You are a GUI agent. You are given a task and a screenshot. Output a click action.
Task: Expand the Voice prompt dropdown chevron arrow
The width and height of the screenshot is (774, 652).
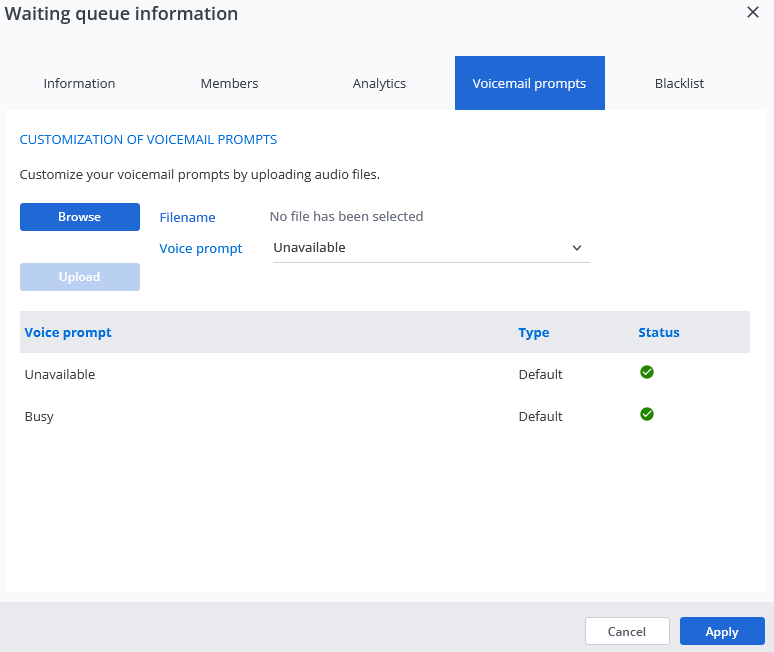576,248
